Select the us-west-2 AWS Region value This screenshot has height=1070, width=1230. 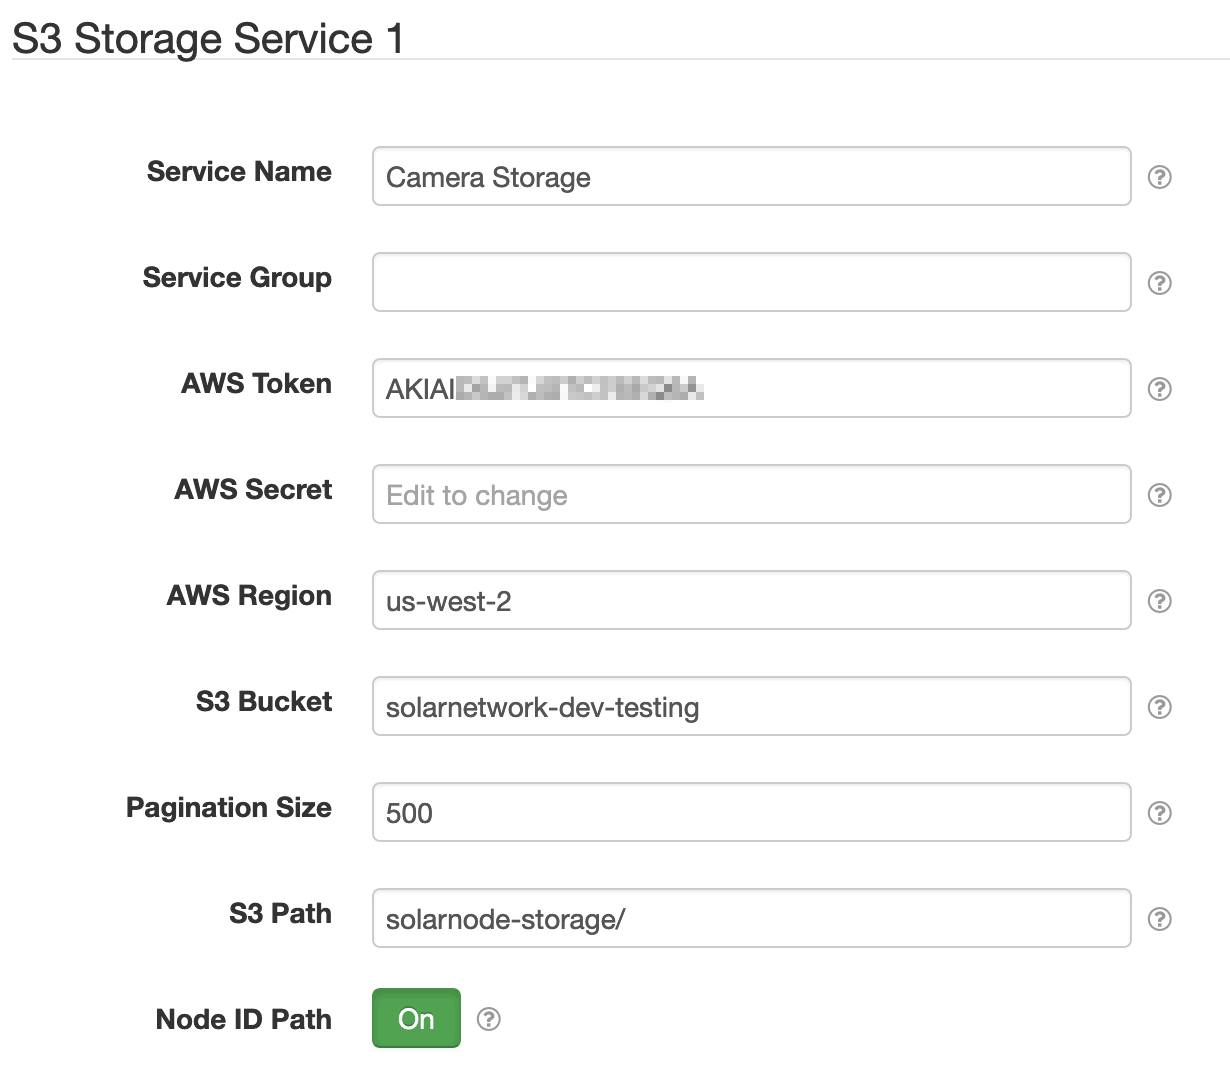750,600
